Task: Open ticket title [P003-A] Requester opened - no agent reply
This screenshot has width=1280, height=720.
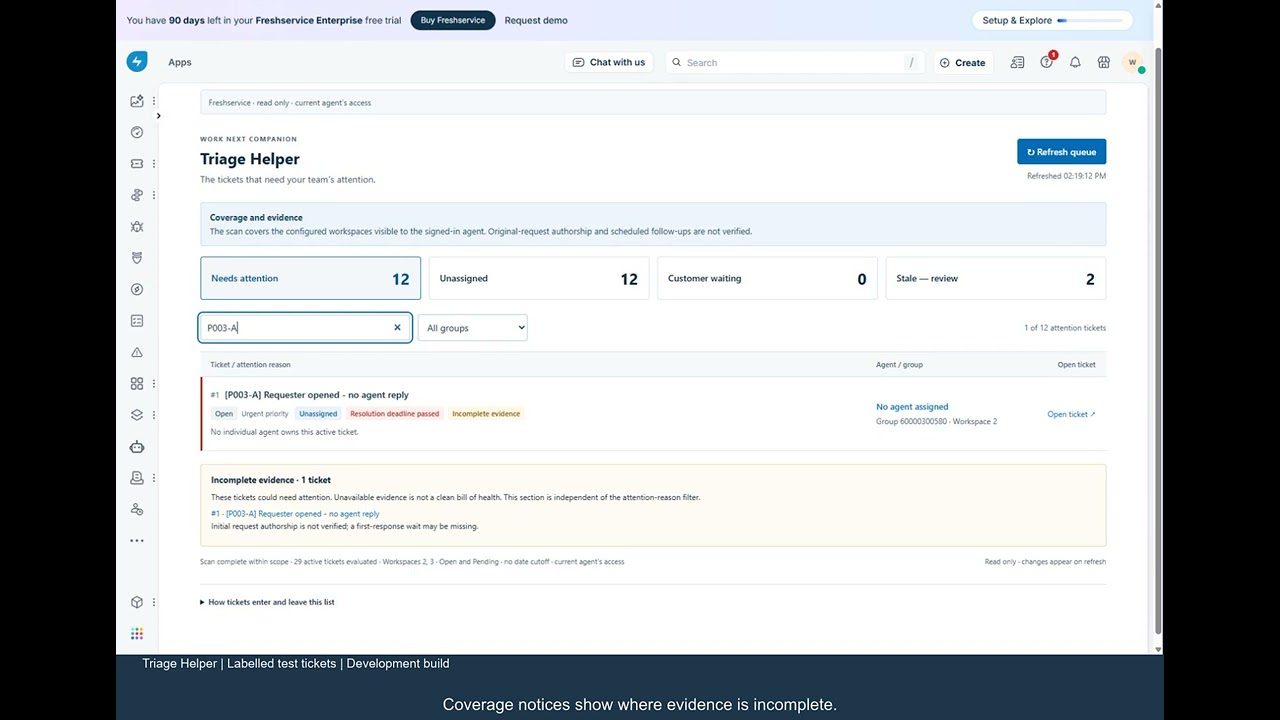Action: pos(316,395)
